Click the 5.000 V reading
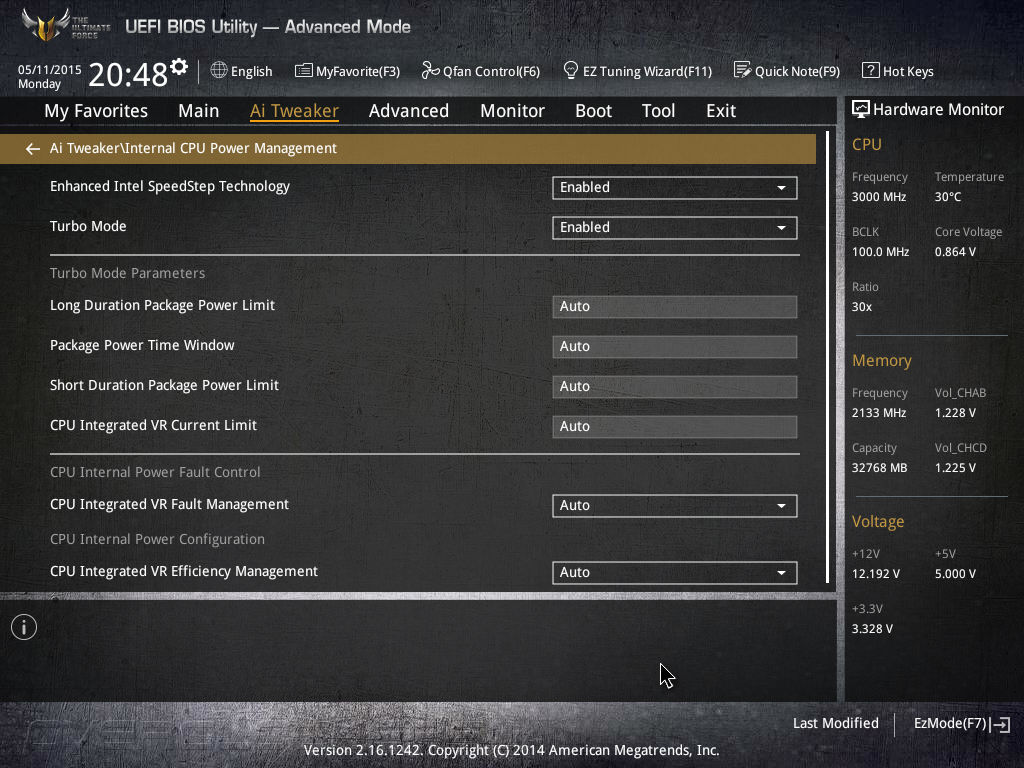Viewport: 1024px width, 768px height. tap(955, 574)
